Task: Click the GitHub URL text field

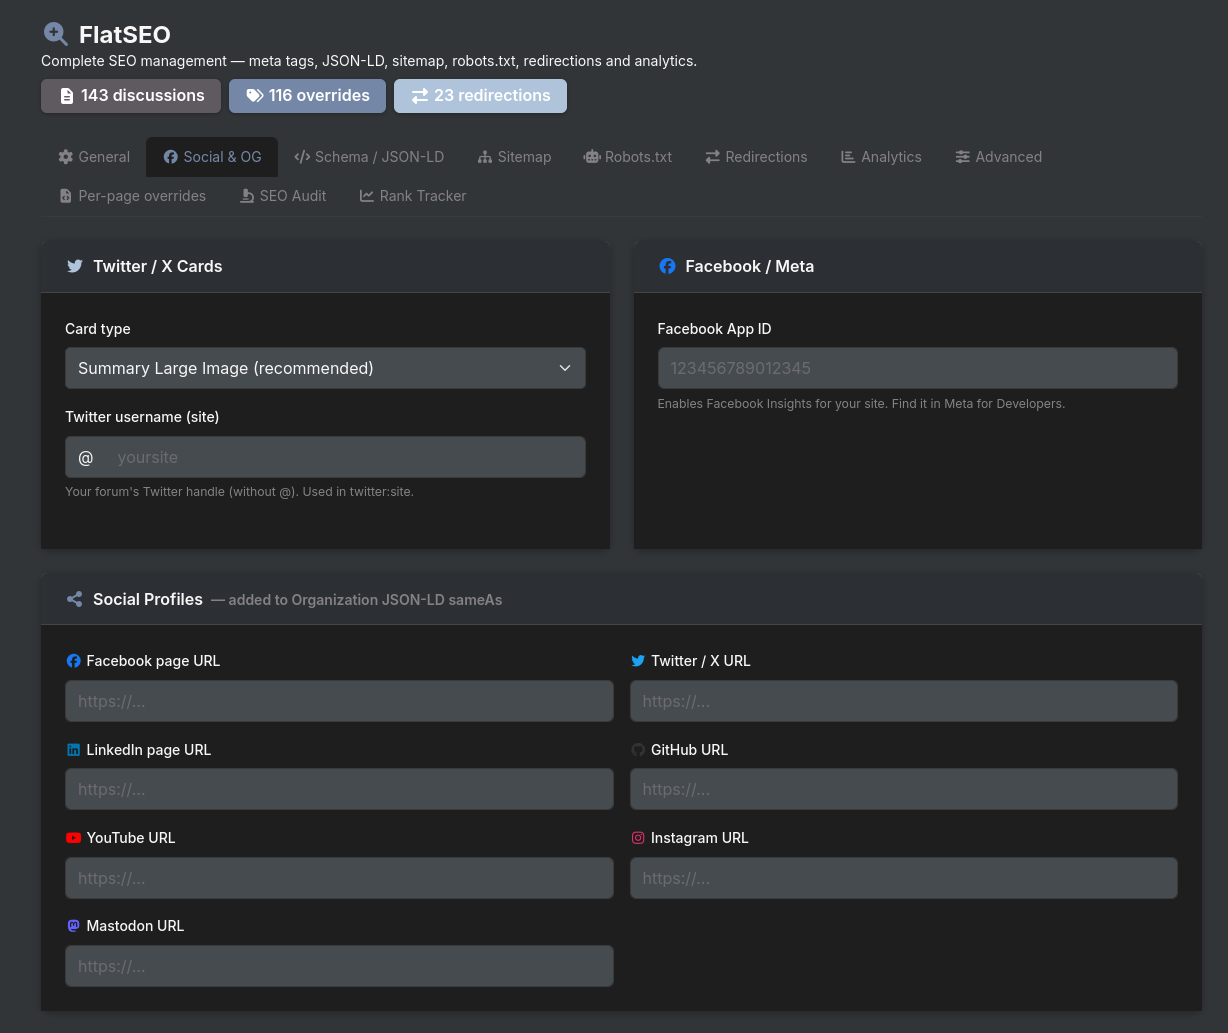Action: (x=903, y=790)
